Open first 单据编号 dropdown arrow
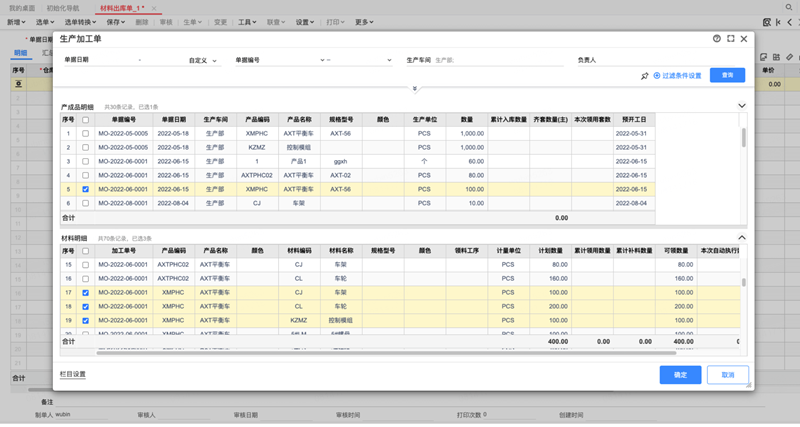Screen dimensions: 800x427 pos(322,60)
